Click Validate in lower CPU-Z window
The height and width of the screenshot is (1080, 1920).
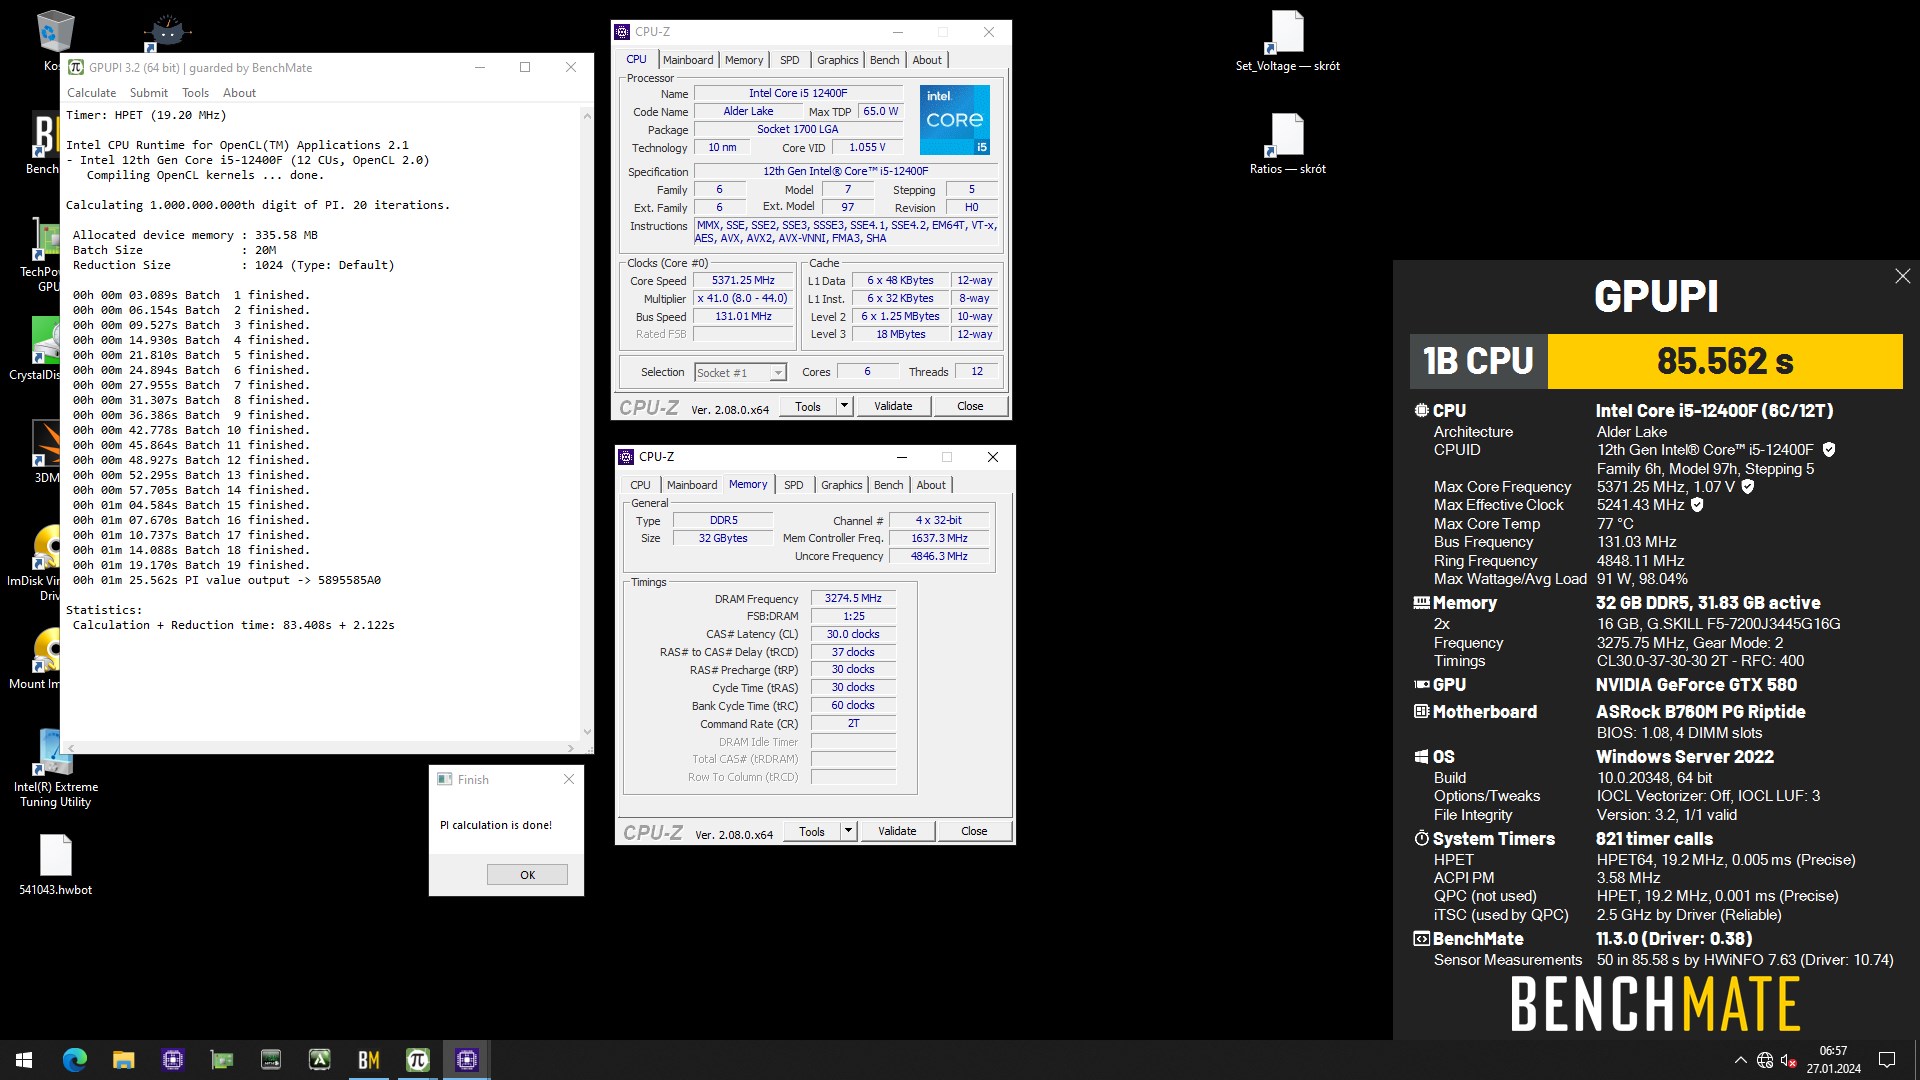[x=897, y=831]
